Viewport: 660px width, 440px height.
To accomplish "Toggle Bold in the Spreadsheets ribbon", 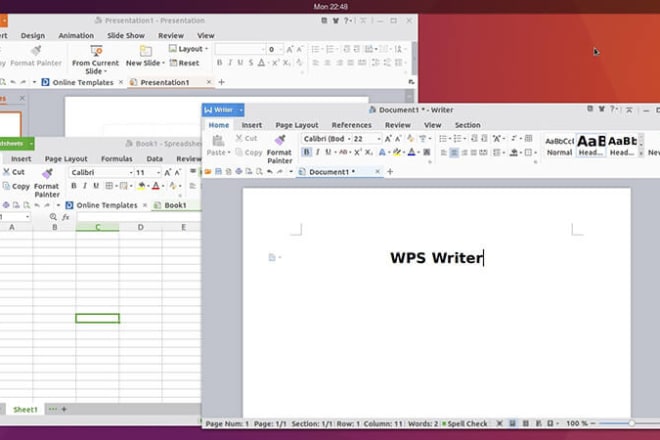I will [x=74, y=186].
